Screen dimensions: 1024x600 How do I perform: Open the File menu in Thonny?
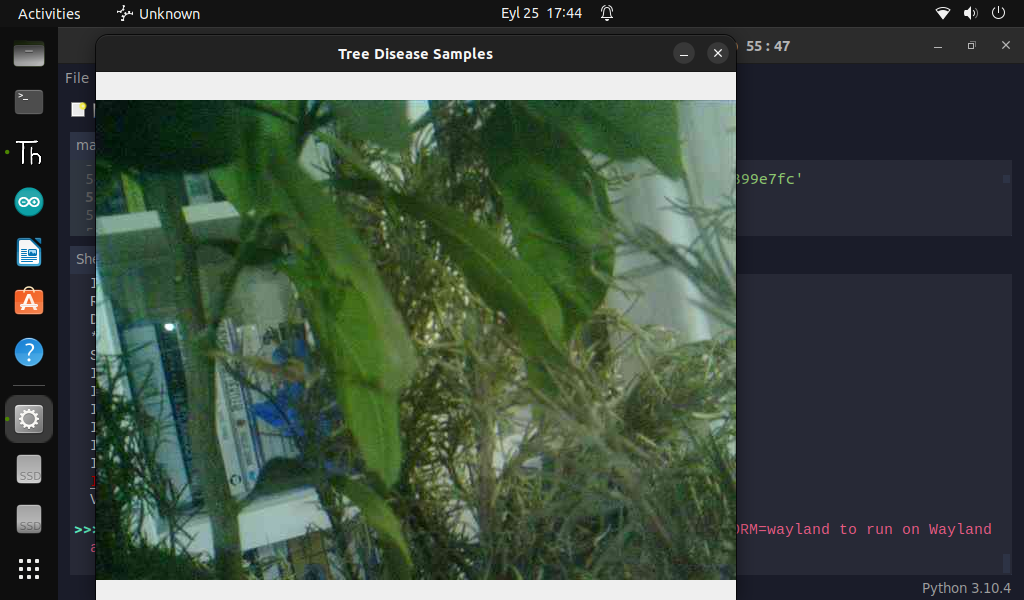(76, 78)
